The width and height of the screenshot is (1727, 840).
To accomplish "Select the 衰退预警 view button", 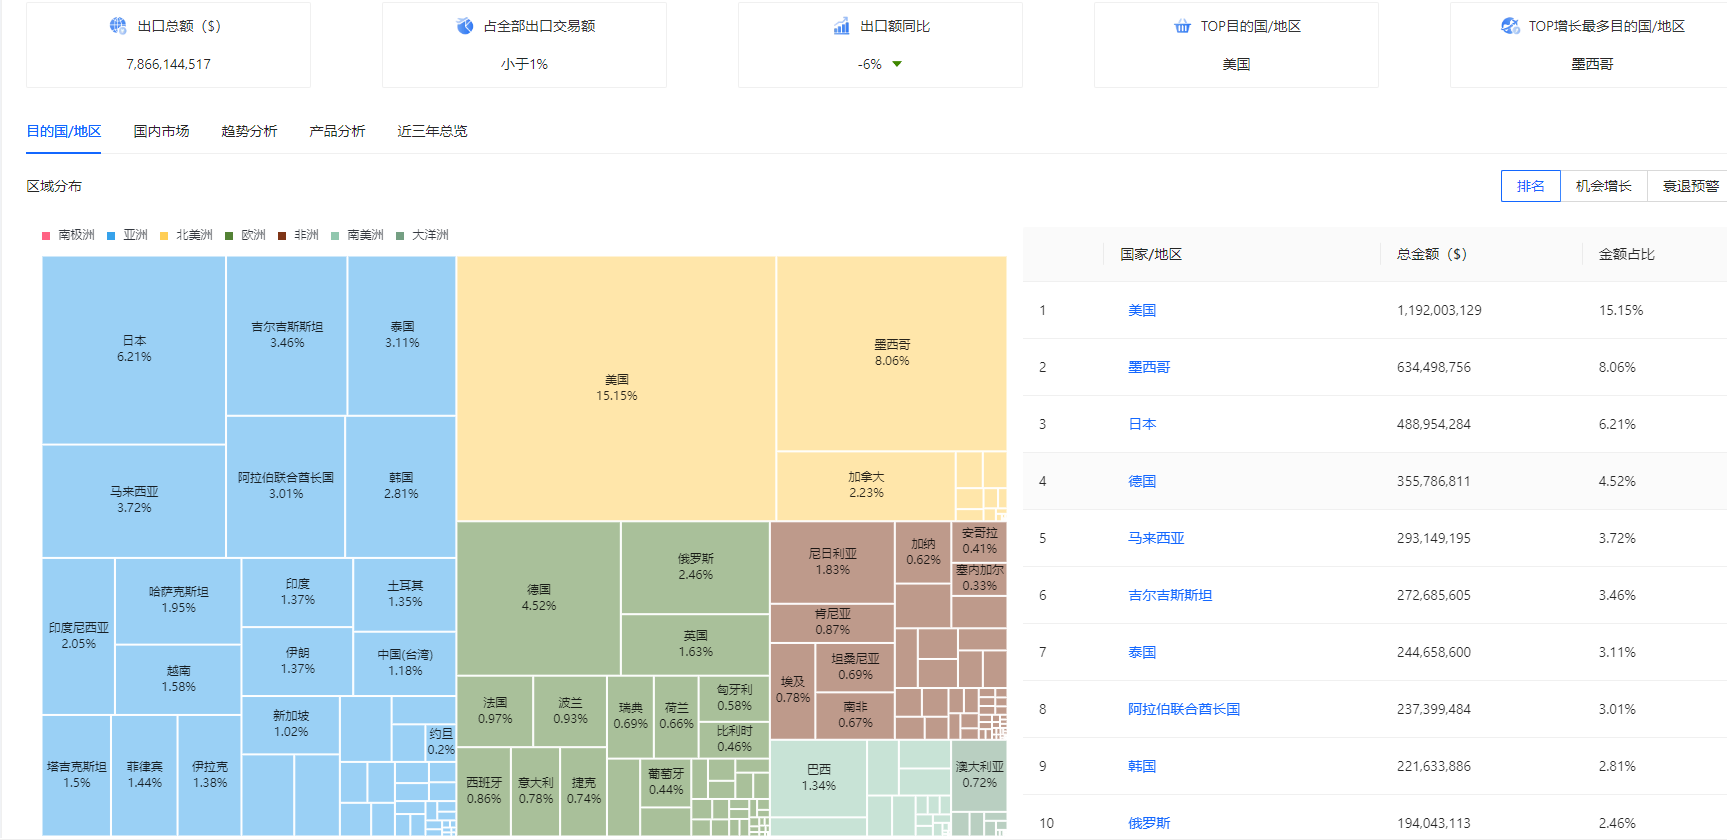I will click(x=1689, y=186).
